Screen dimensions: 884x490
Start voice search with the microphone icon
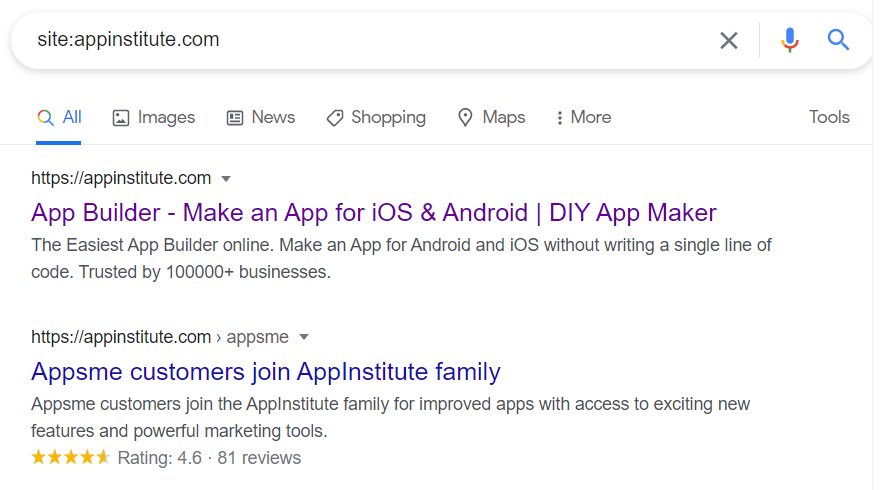[789, 40]
